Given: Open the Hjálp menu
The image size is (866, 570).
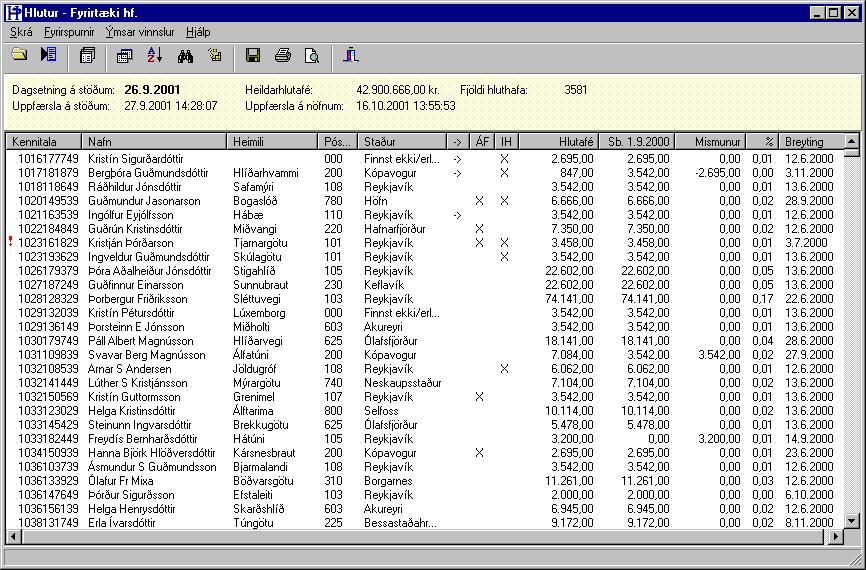Looking at the screenshot, I should point(198,32).
